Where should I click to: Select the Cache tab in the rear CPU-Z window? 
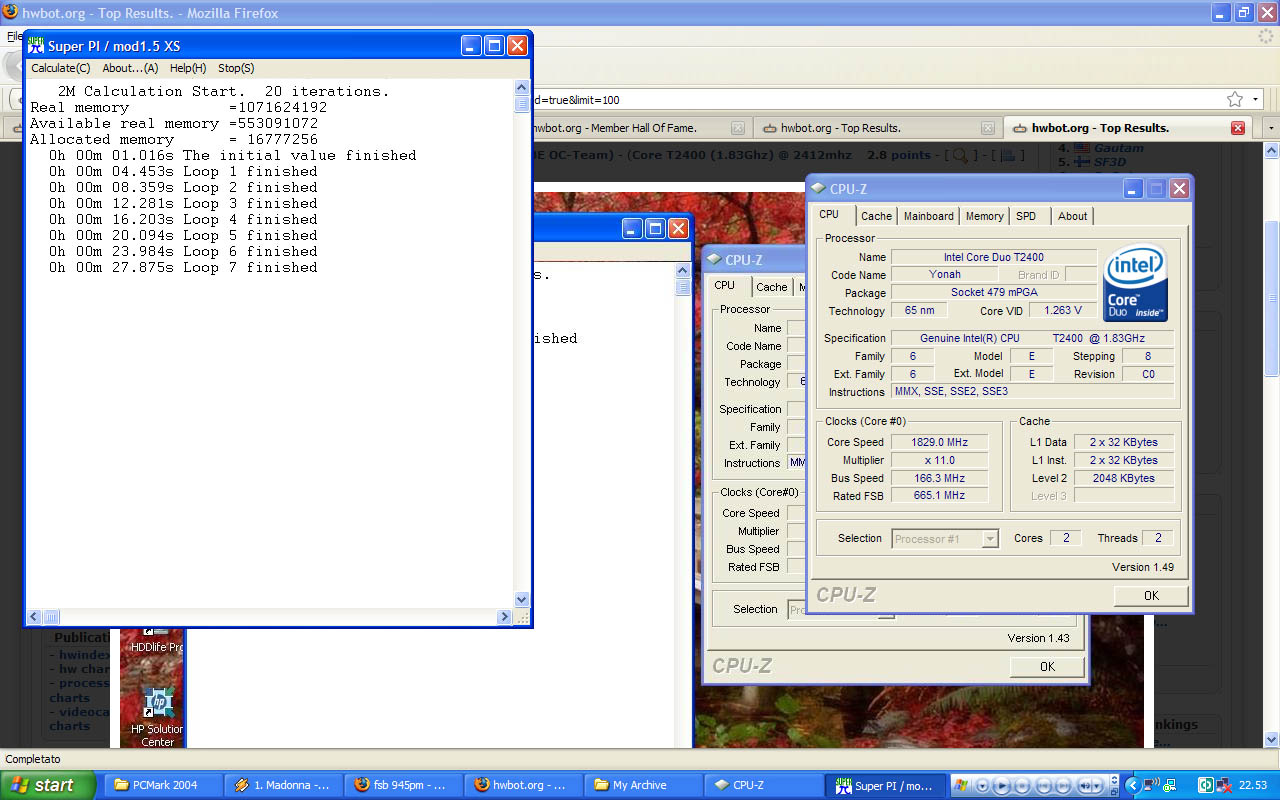point(771,287)
